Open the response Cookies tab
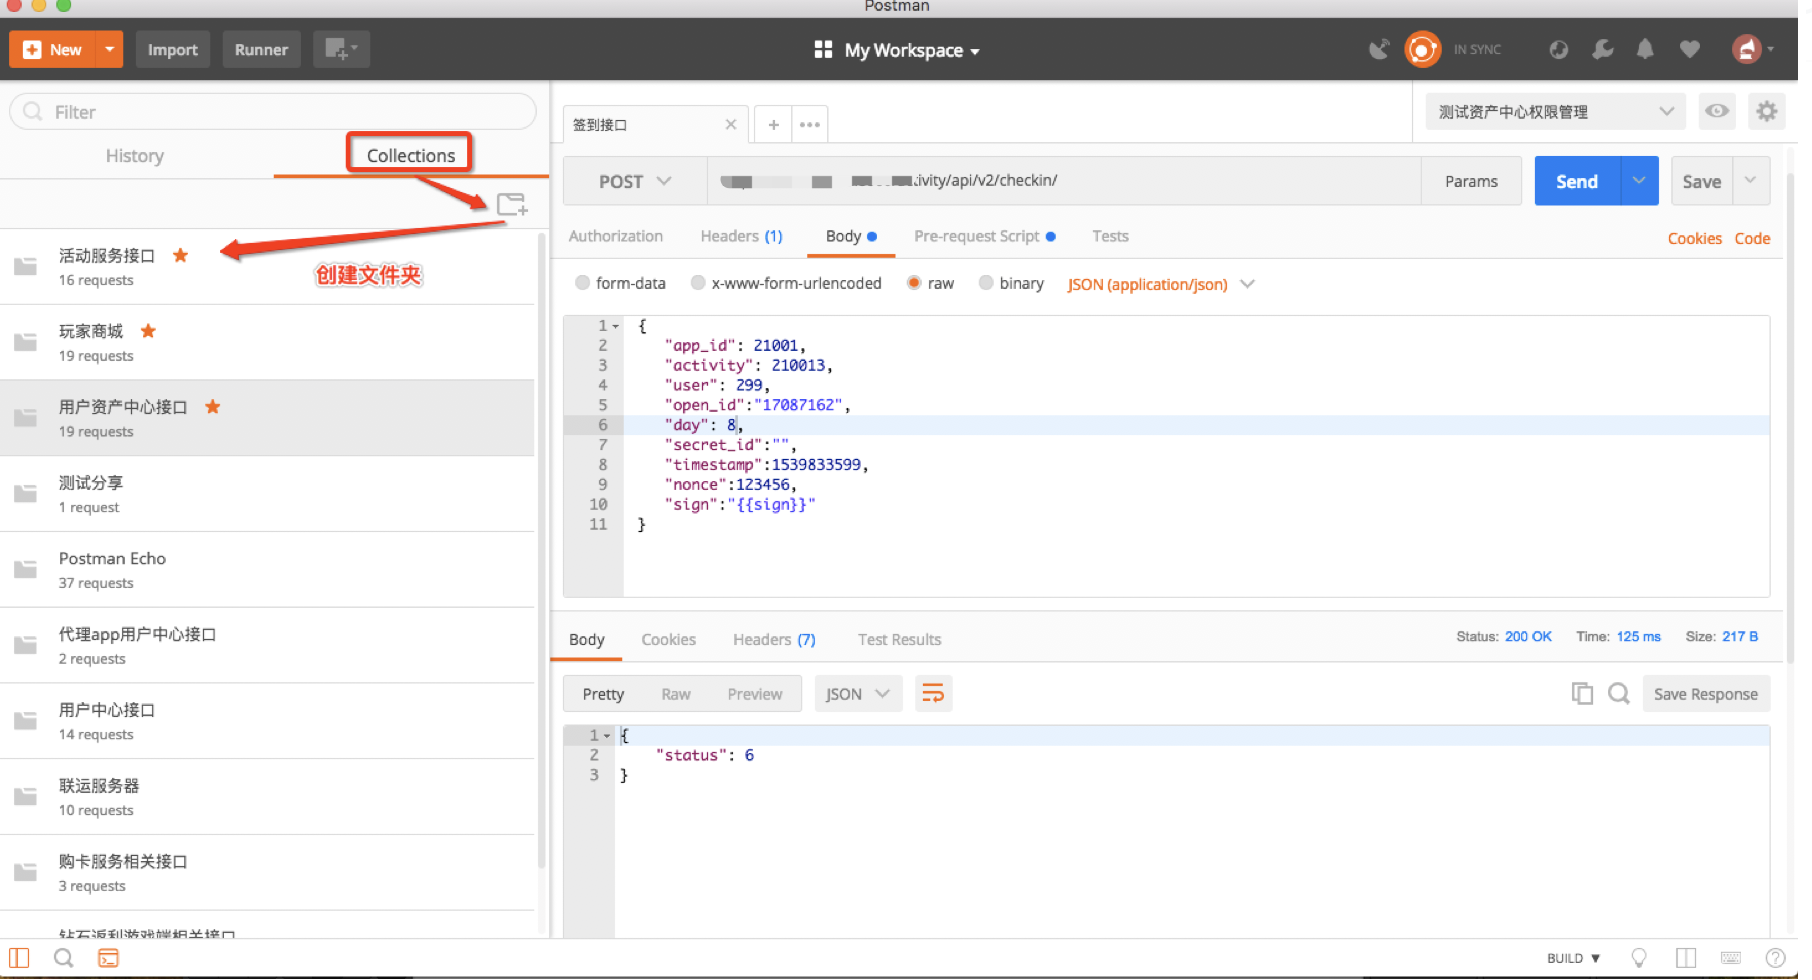Screen dimensions: 1812x980 [x=668, y=639]
